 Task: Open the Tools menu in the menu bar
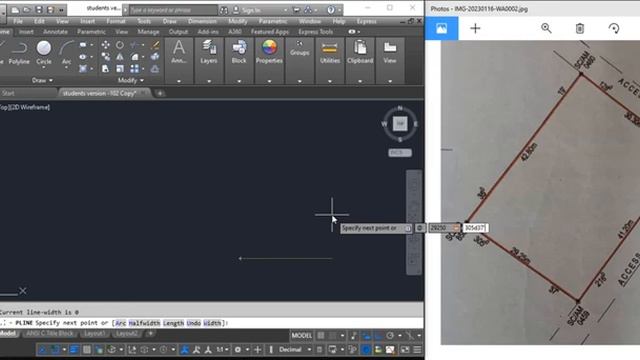click(x=144, y=21)
